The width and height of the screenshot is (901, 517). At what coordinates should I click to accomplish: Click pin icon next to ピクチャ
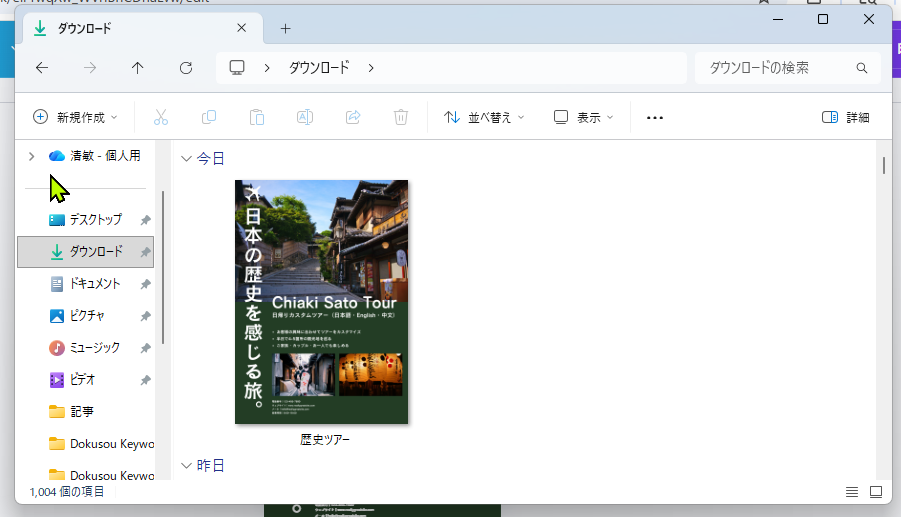[x=145, y=316]
